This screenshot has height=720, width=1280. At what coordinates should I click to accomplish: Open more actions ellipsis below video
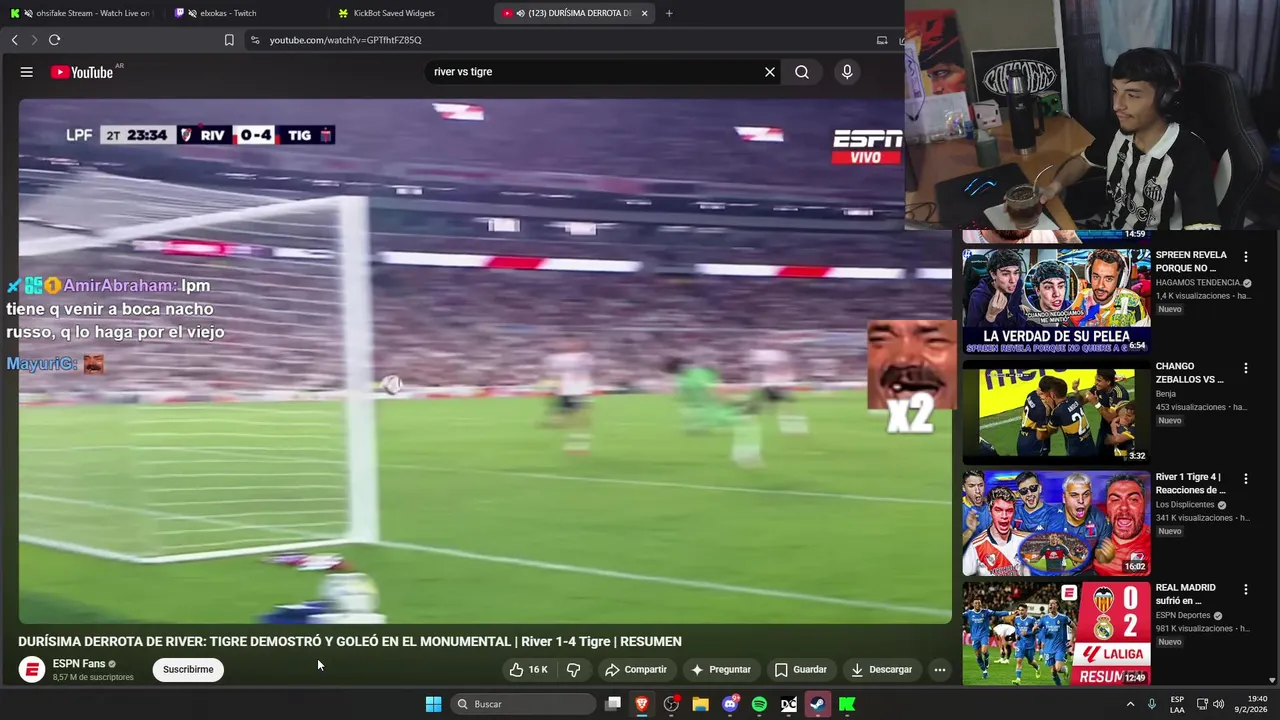pos(939,669)
